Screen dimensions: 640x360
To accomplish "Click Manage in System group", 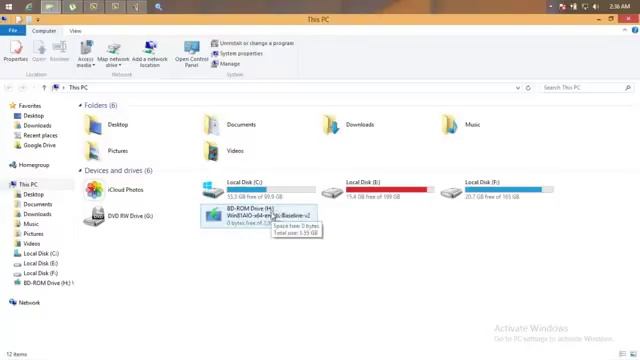I will pyautogui.click(x=226, y=64).
